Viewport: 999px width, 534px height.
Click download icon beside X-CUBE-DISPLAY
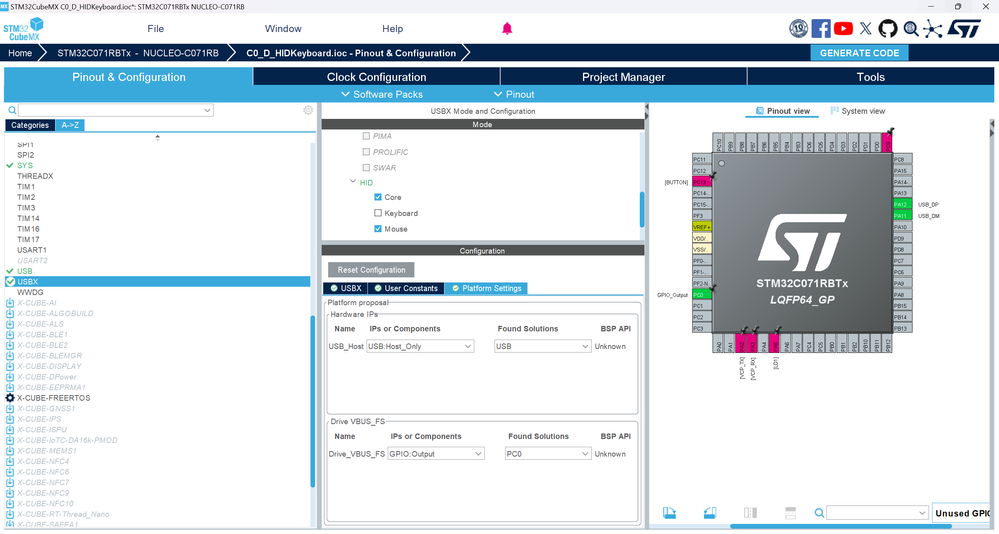(10, 366)
